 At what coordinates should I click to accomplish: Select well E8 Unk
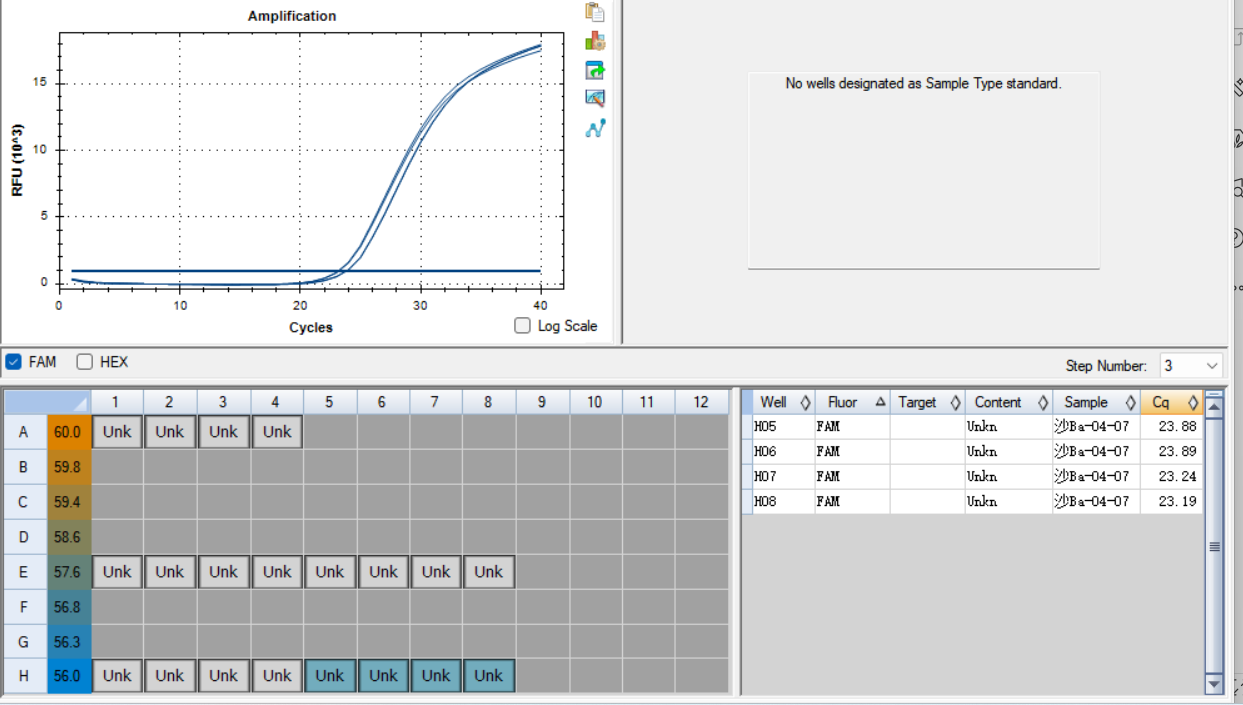[x=489, y=572]
